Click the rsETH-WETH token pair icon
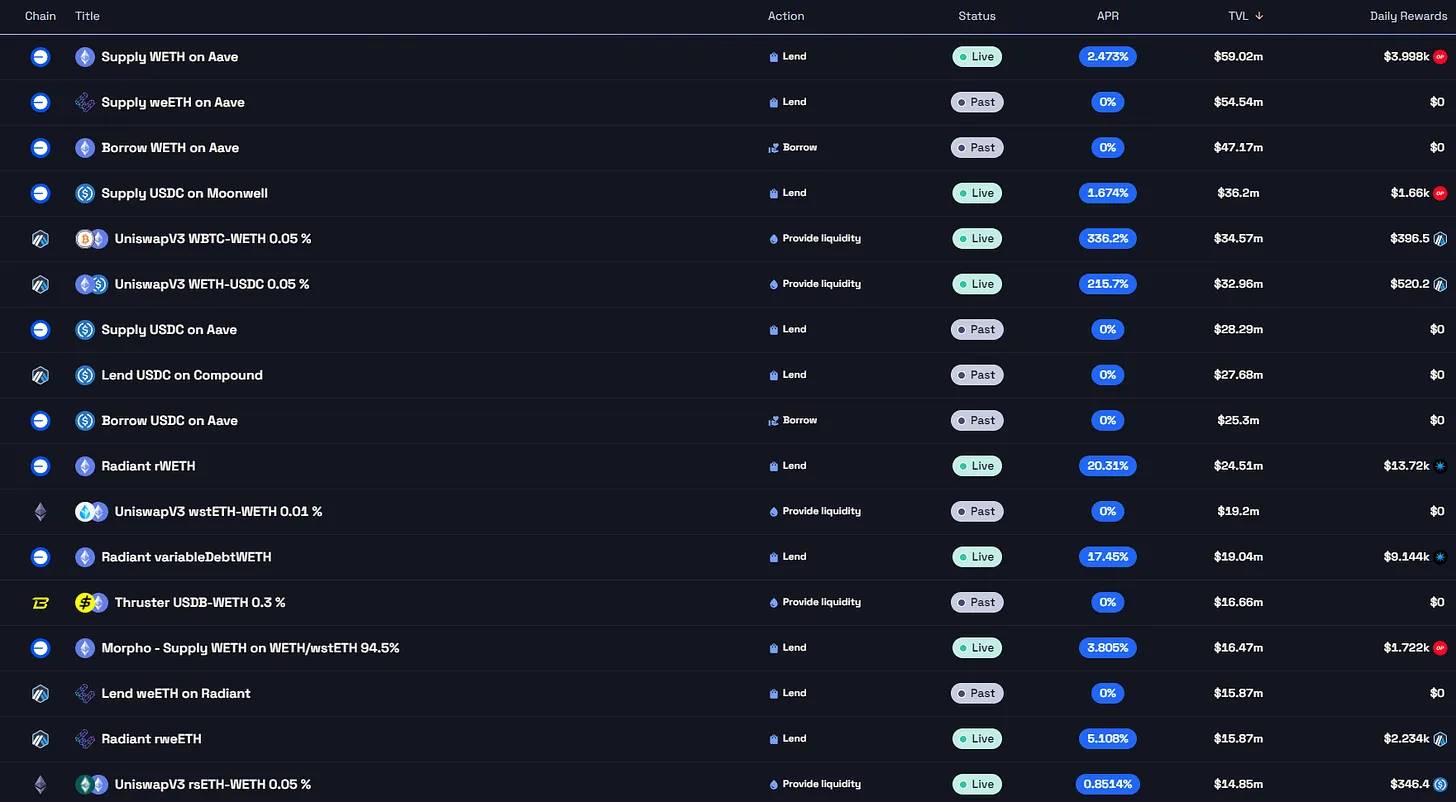Screen dimensions: 1456x802 pyautogui.click(x=92, y=784)
